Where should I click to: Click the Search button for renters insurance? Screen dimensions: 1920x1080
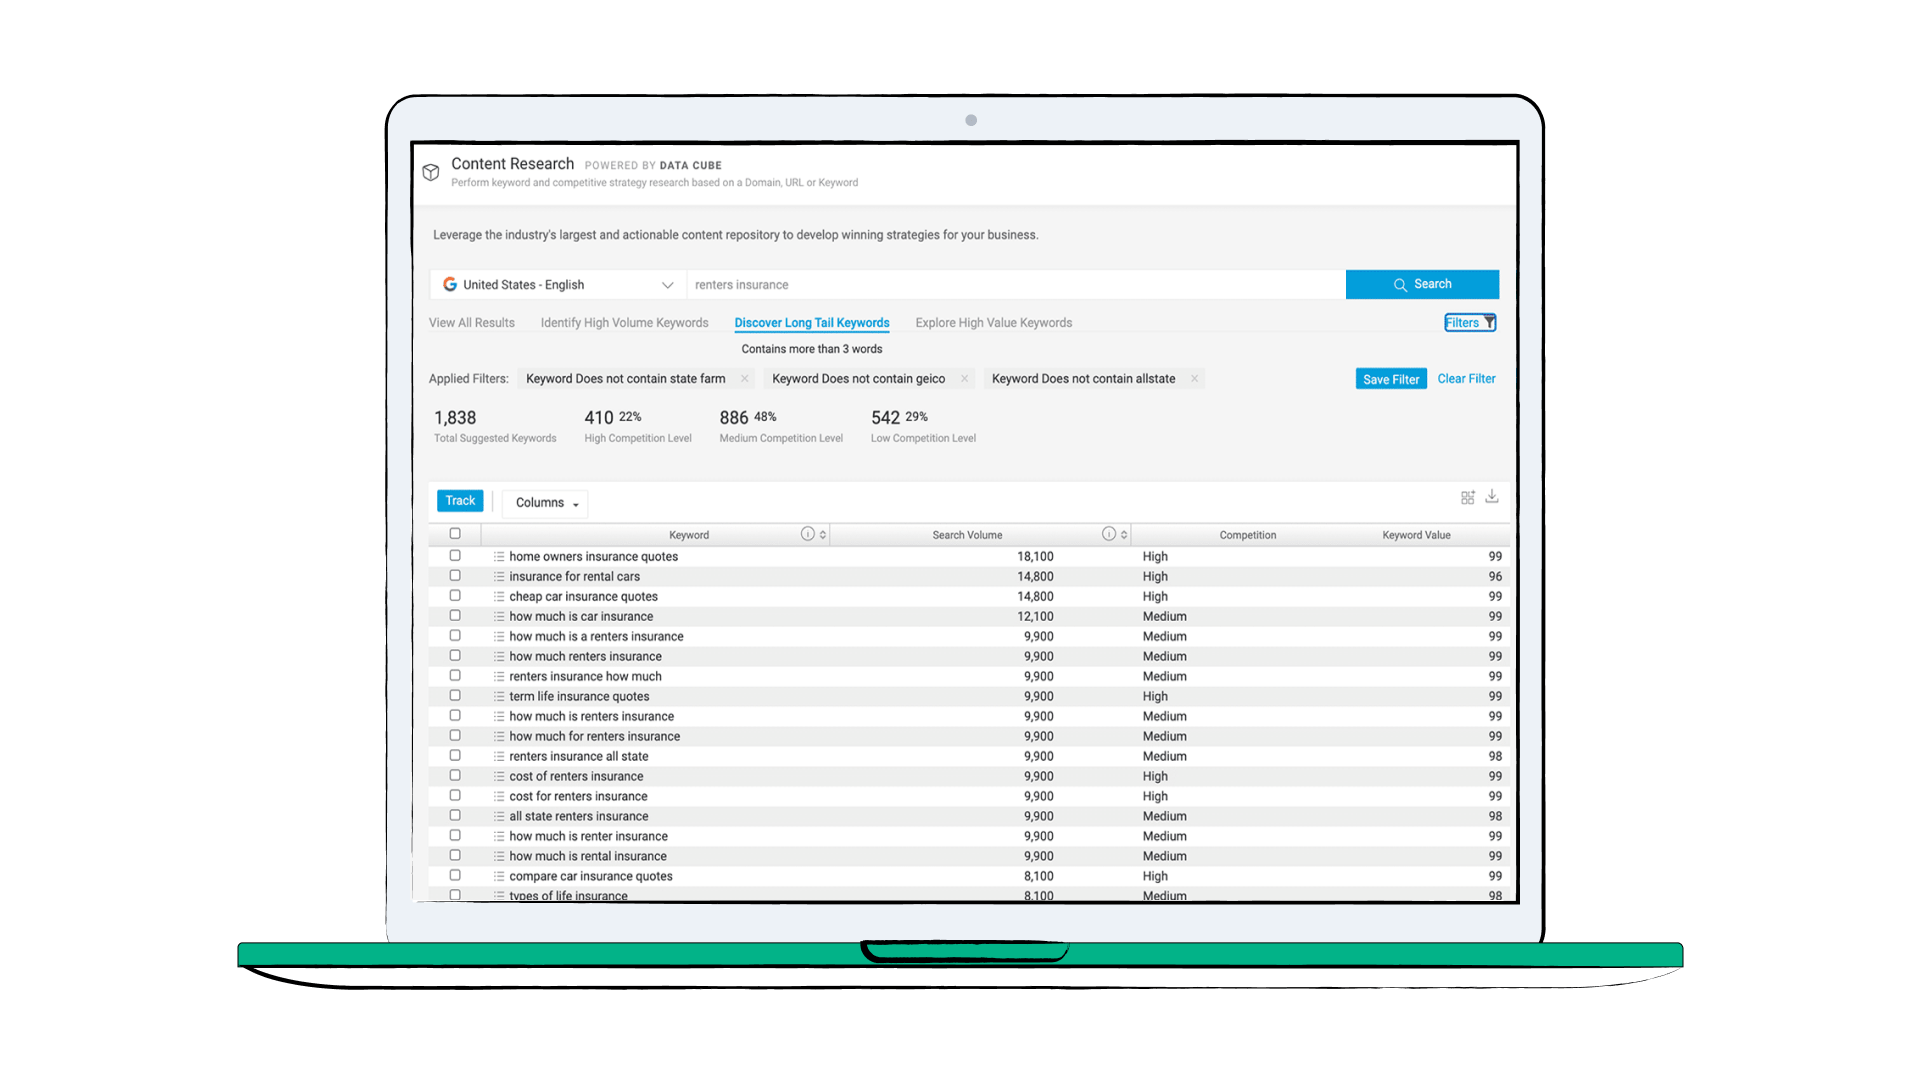[x=1422, y=284]
